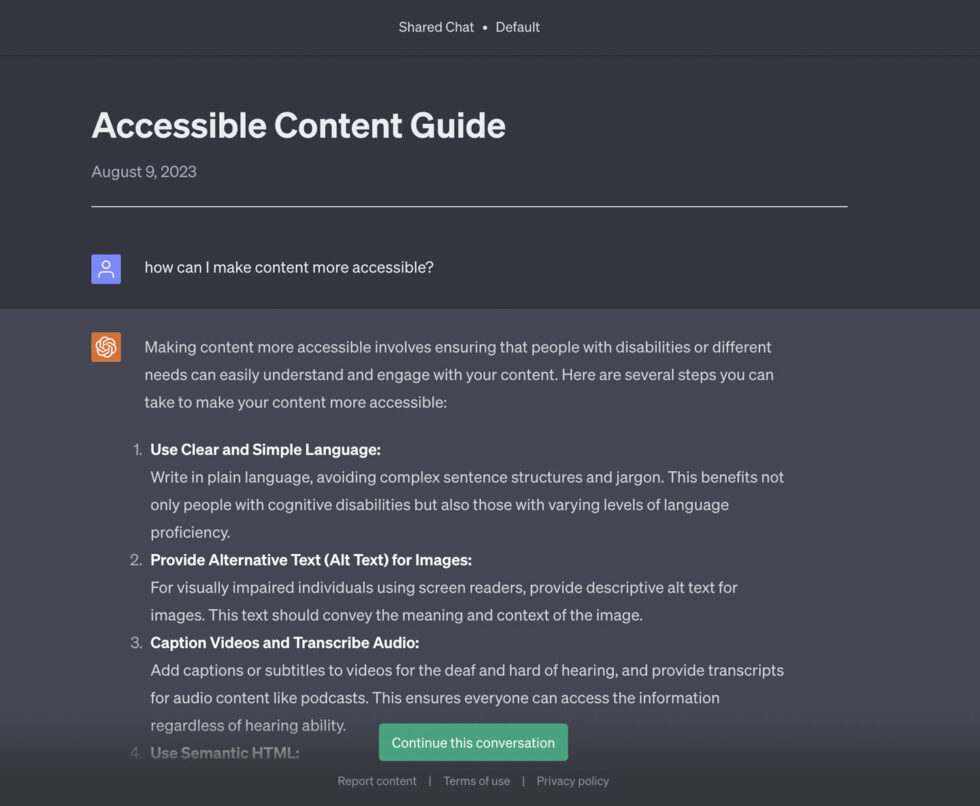Select the Use Clear and Simple Language heading

click(264, 450)
